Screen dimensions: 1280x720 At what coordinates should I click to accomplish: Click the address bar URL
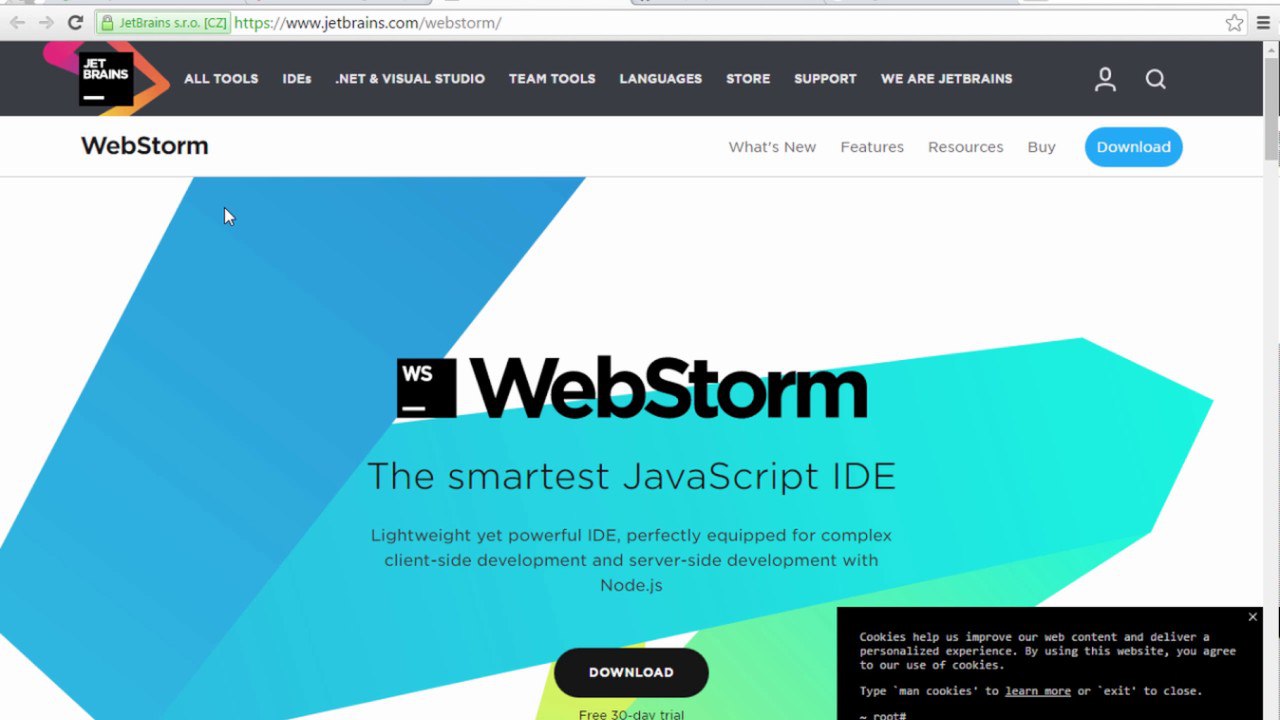367,22
